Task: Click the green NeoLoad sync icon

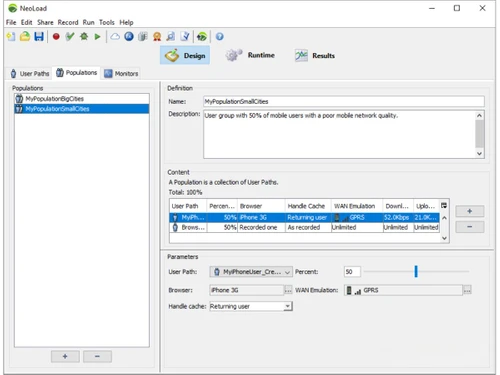Action: click(x=202, y=36)
